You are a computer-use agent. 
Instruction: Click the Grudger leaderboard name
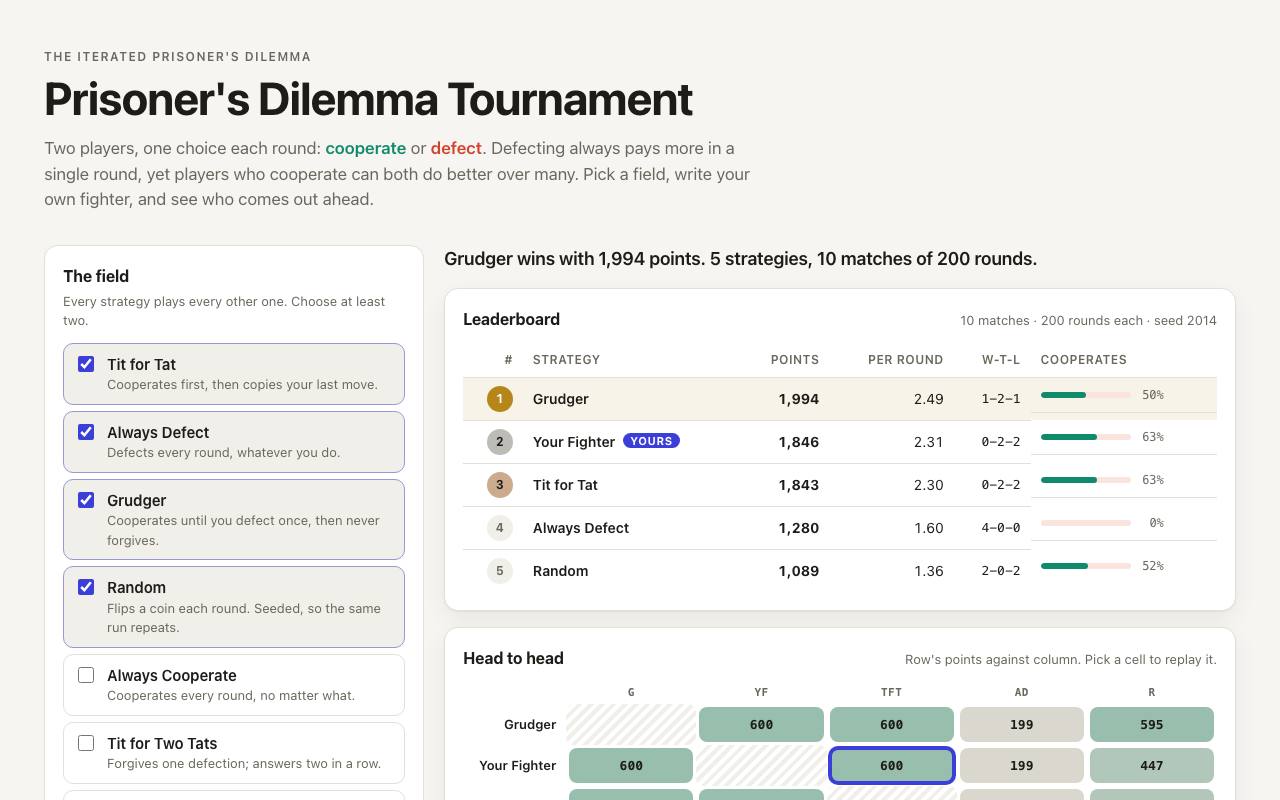click(x=560, y=399)
